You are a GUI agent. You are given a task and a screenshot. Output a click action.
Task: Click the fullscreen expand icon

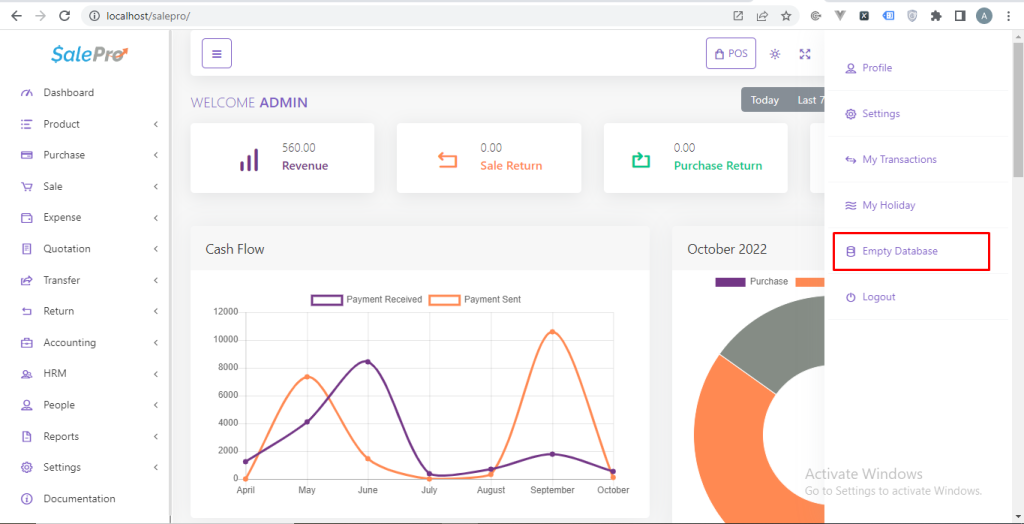(x=805, y=54)
